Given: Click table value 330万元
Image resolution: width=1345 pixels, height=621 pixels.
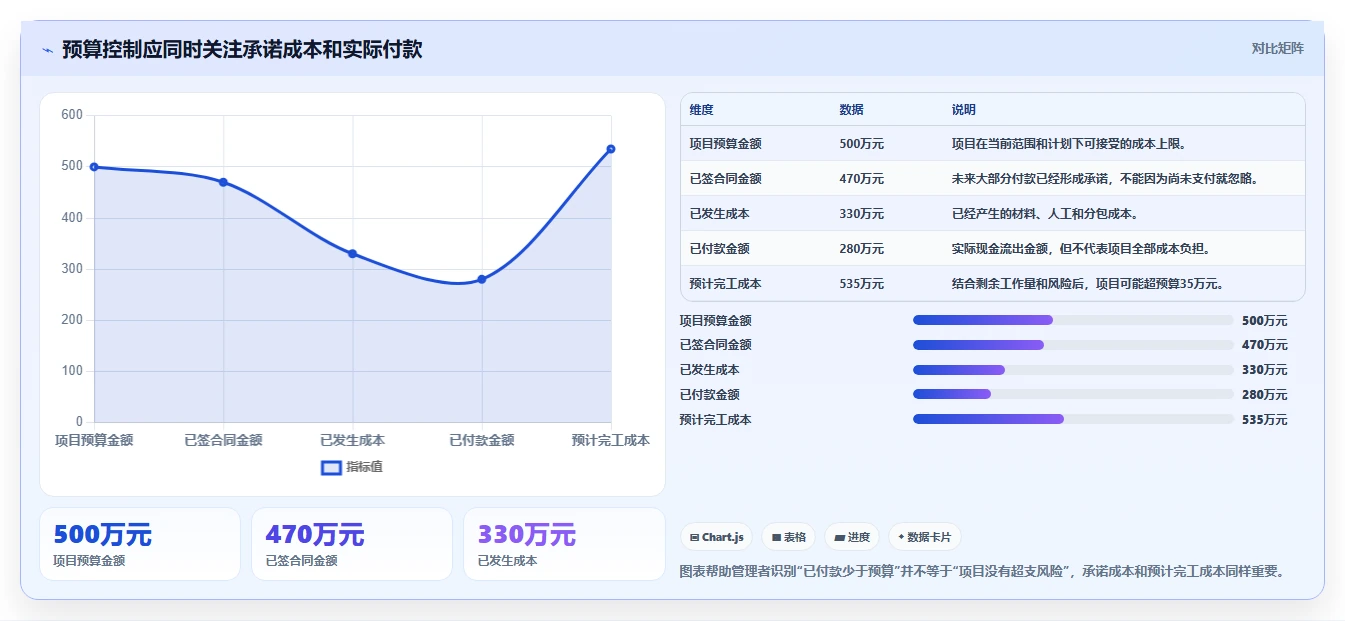Looking at the screenshot, I should tap(862, 214).
